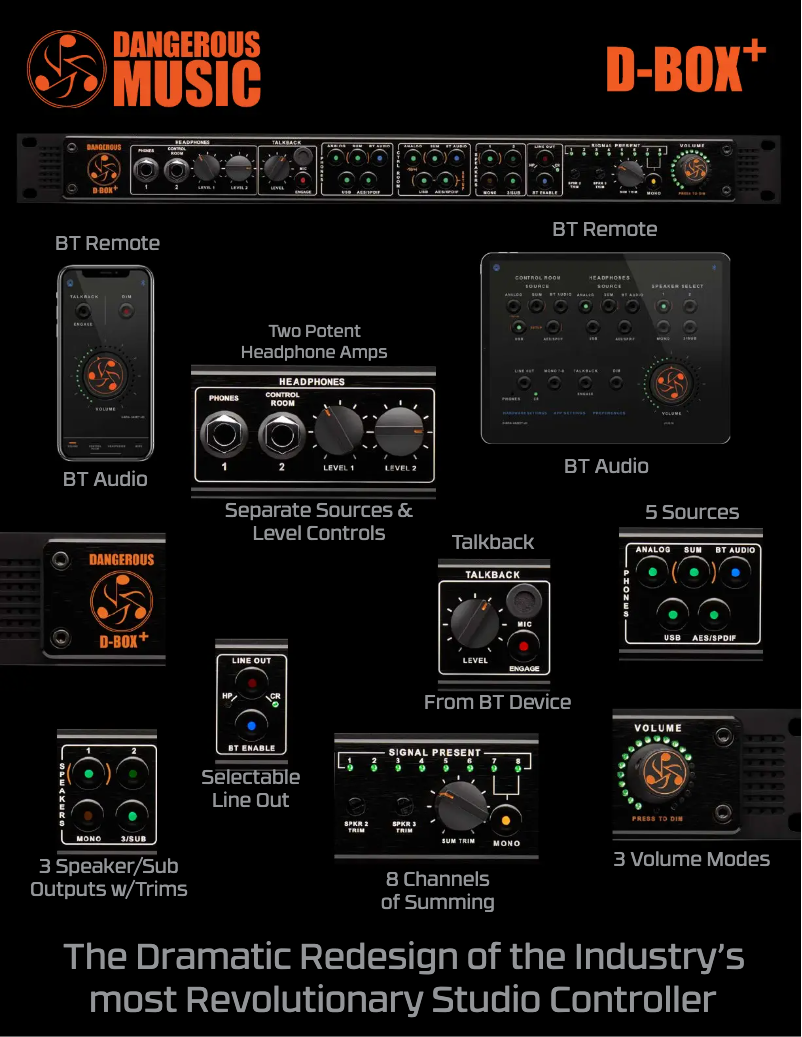The height and width of the screenshot is (1037, 802).
Task: Toggle the yellow MONO button in summing closeup
Action: (507, 821)
